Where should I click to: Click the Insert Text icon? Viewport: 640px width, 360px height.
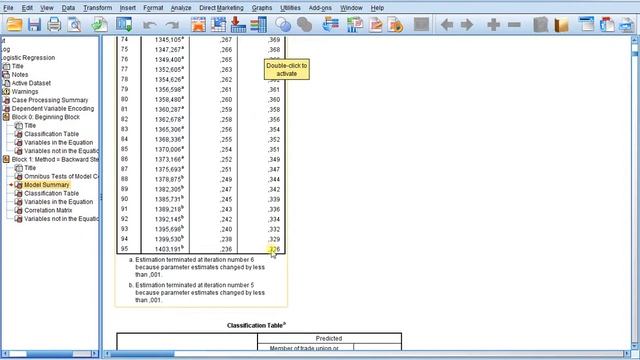[x=627, y=24]
